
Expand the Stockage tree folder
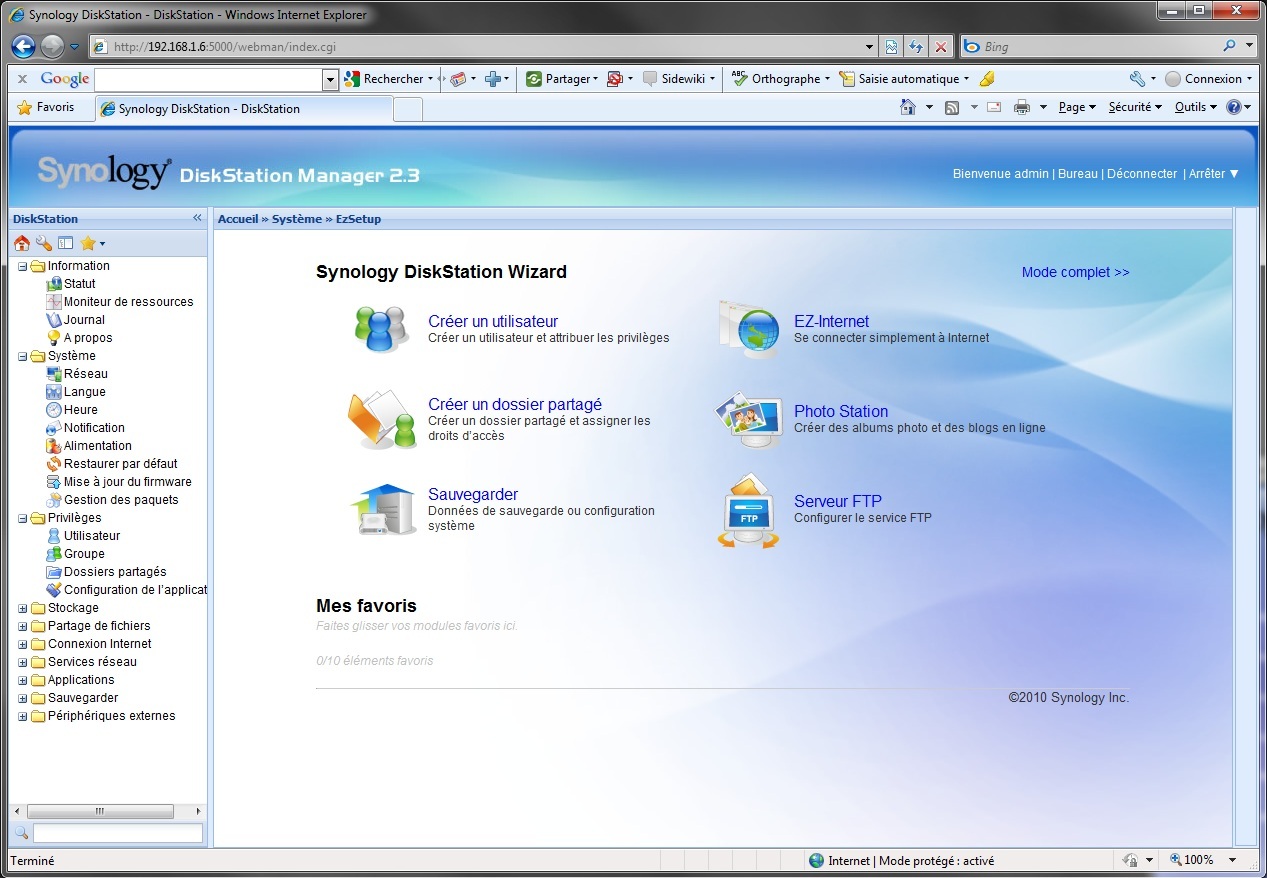pos(23,608)
